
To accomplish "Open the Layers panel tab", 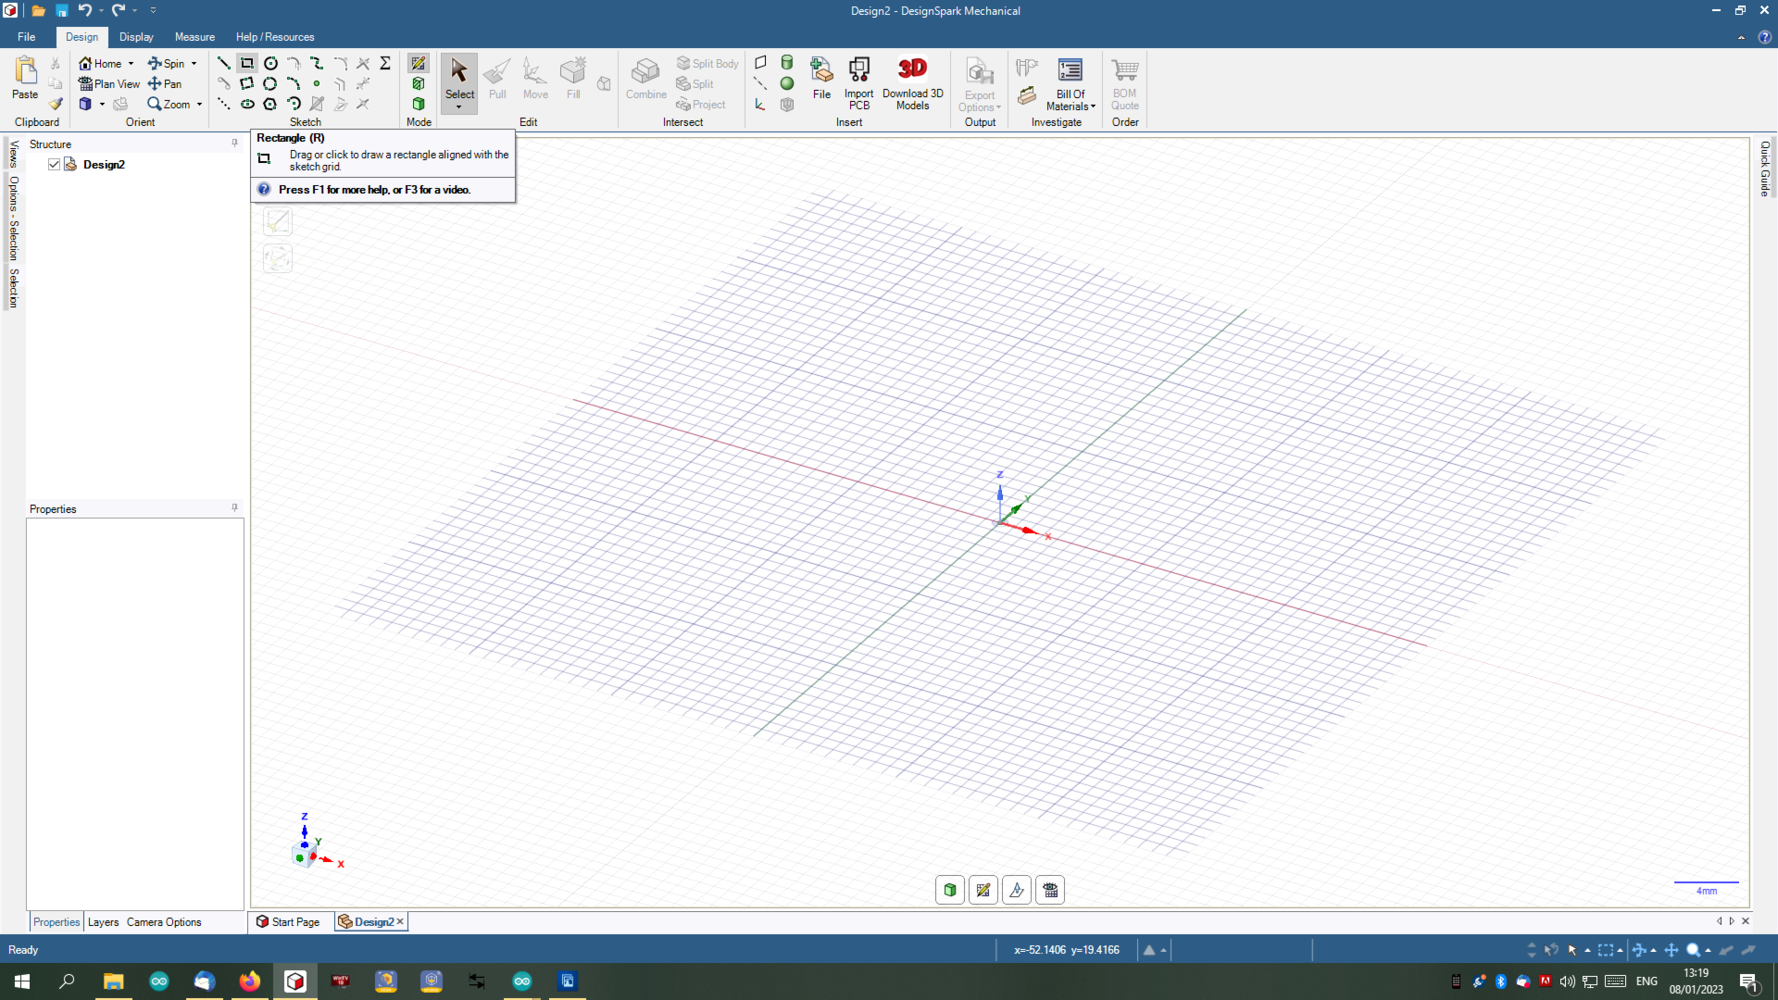I will 103,922.
